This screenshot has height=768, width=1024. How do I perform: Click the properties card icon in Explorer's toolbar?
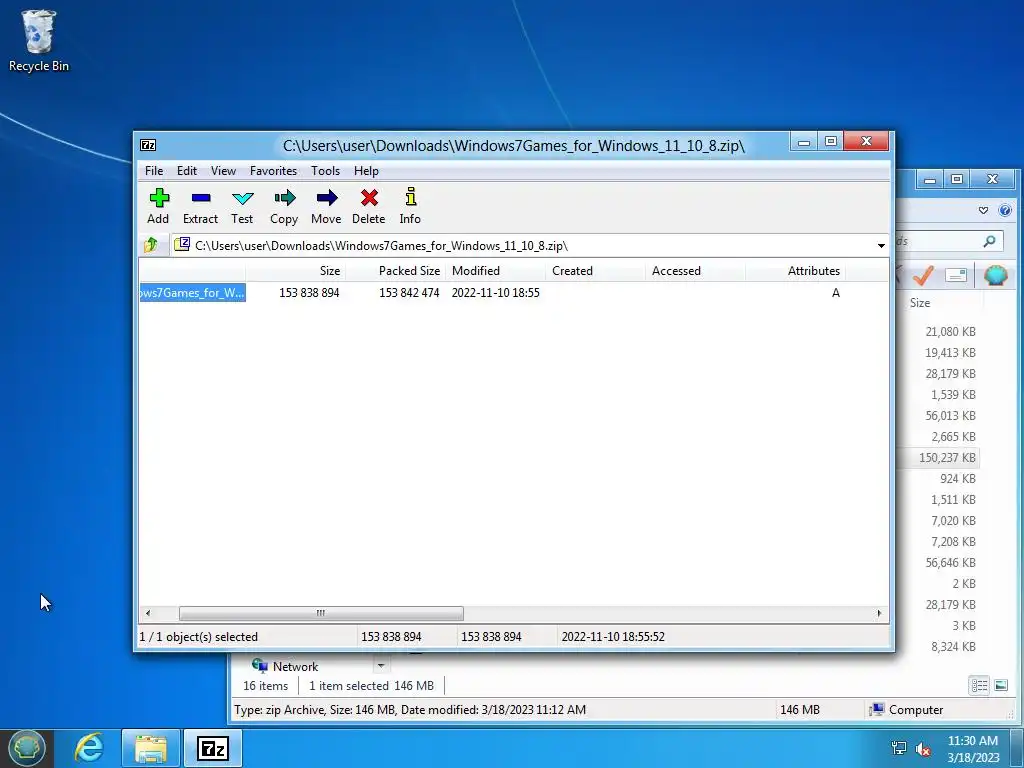click(956, 276)
